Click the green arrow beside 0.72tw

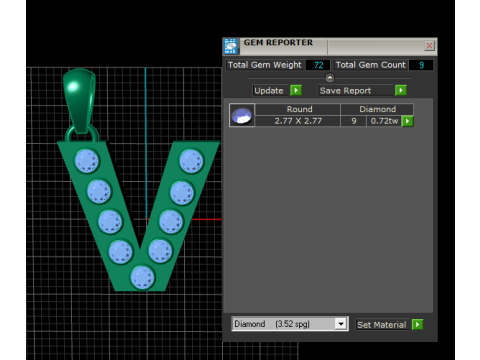(407, 121)
